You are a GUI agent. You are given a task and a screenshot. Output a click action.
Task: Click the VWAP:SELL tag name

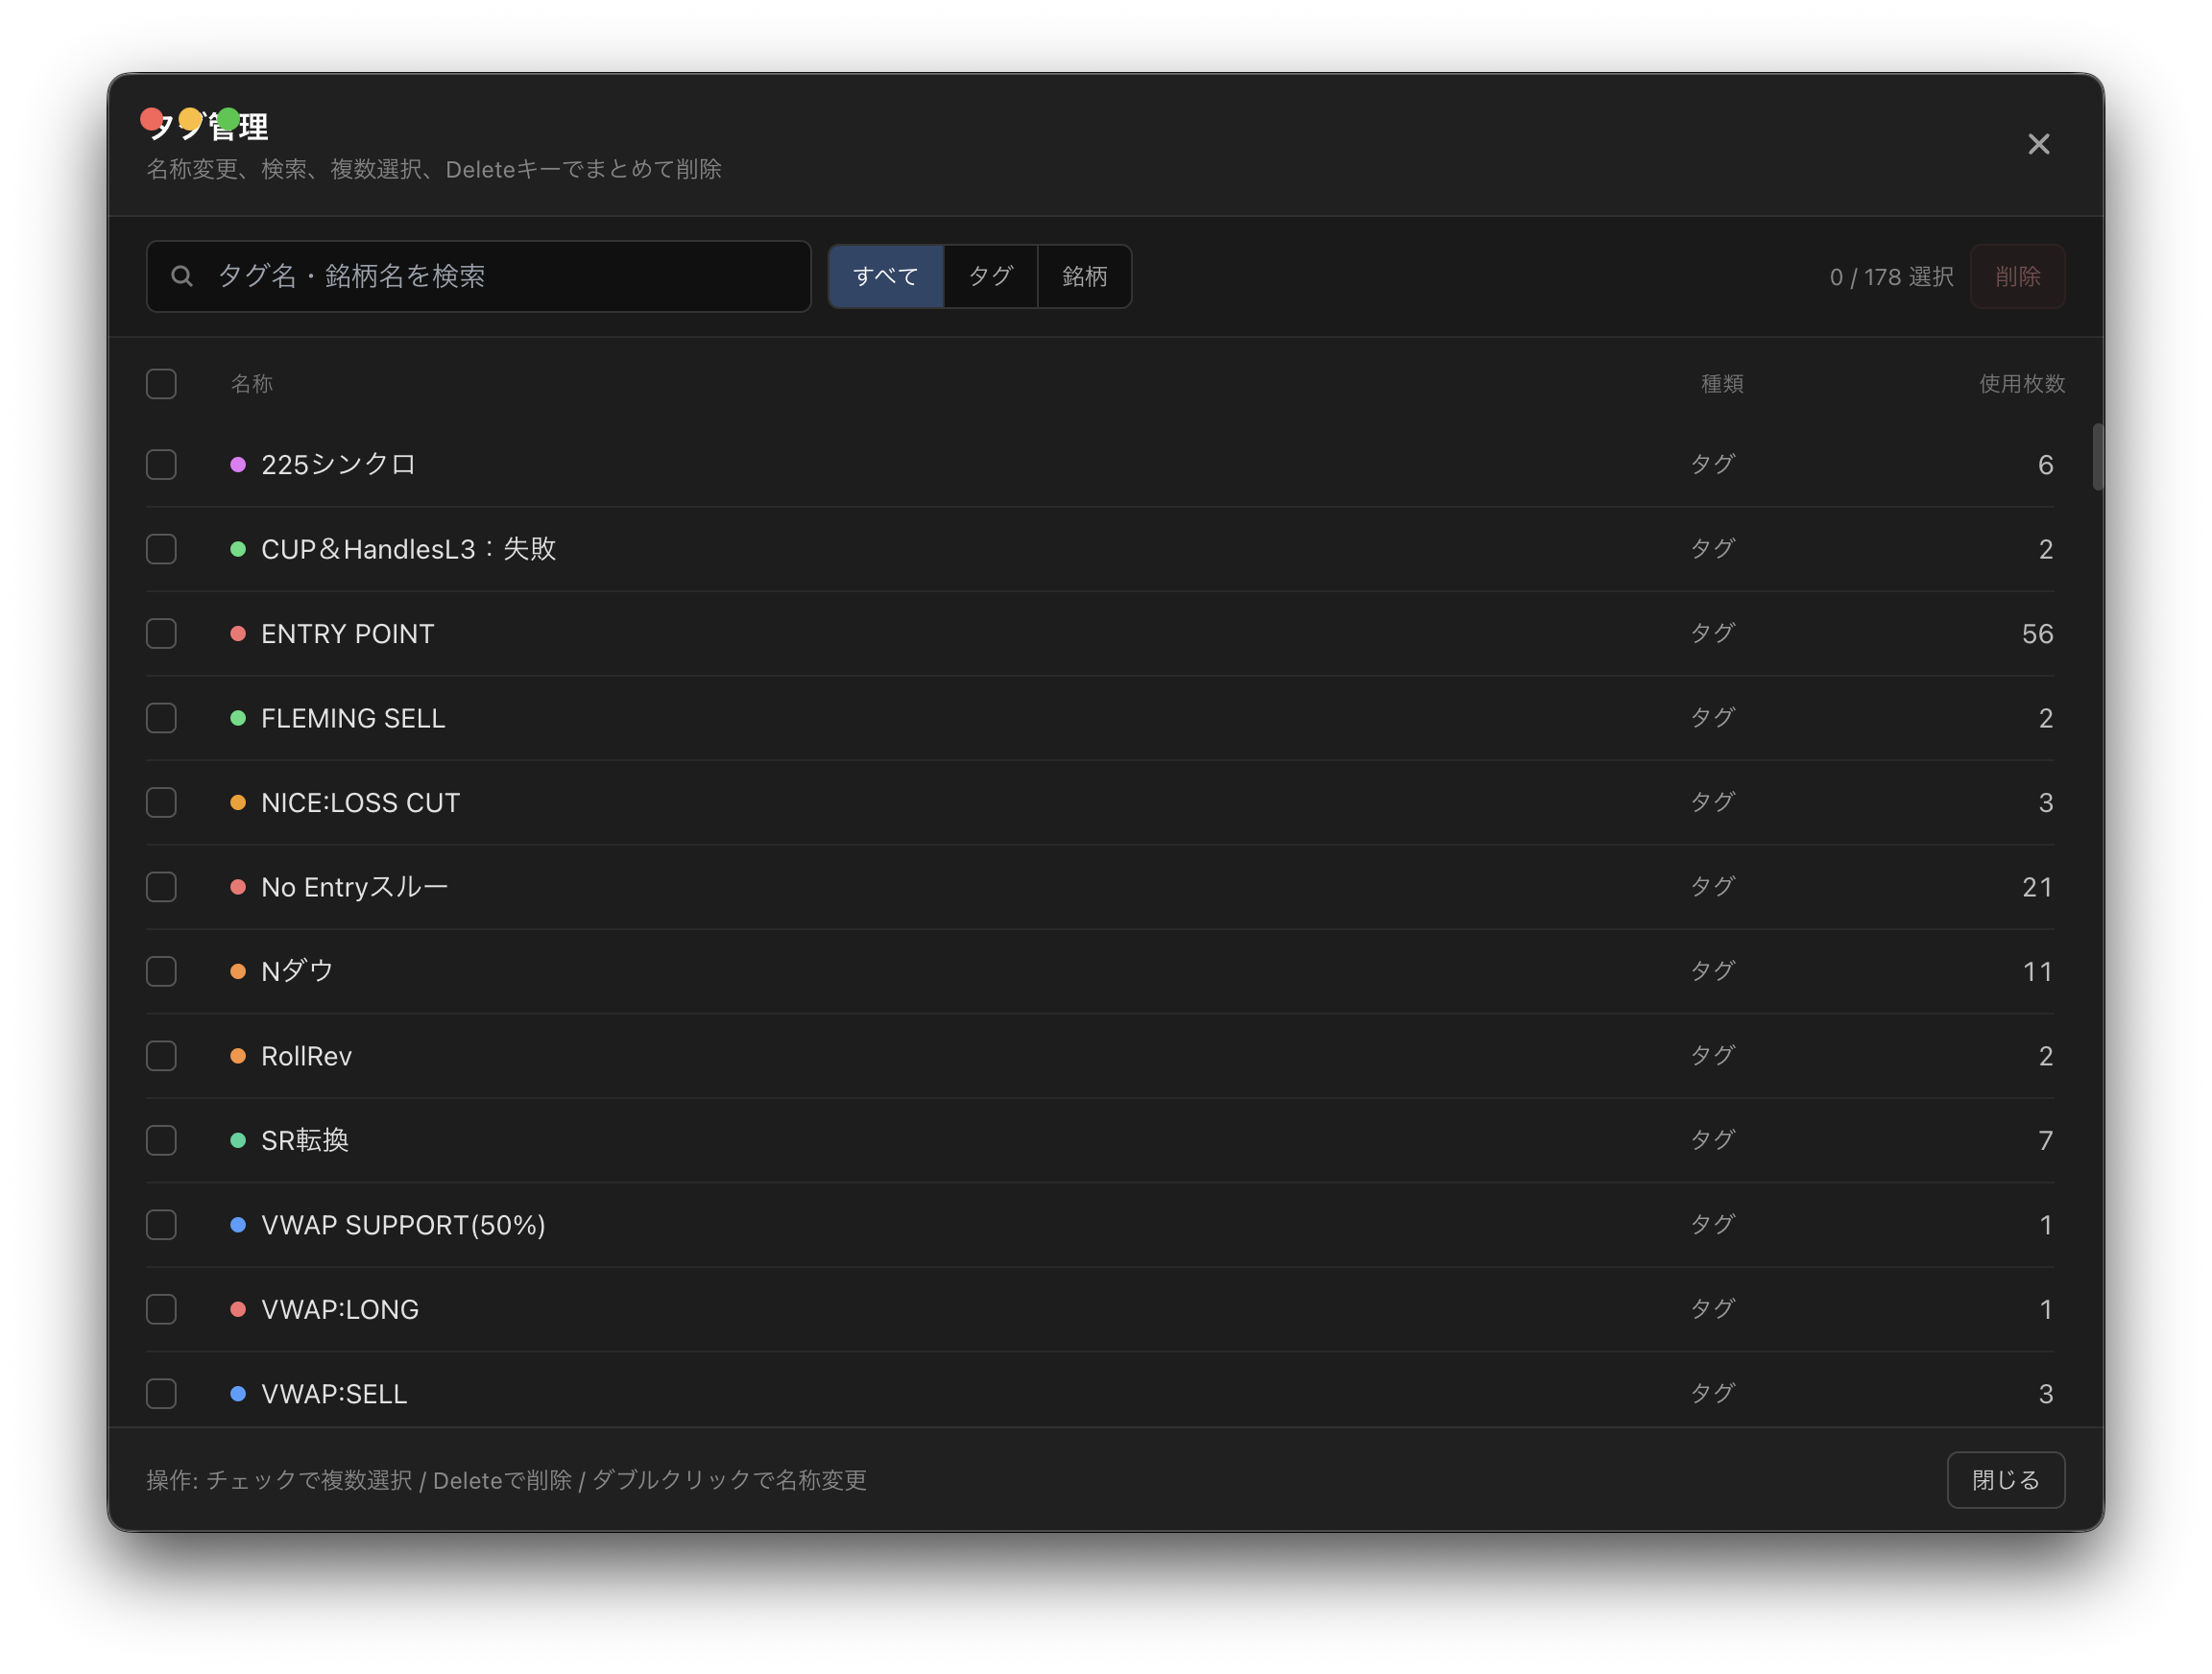pos(334,1393)
